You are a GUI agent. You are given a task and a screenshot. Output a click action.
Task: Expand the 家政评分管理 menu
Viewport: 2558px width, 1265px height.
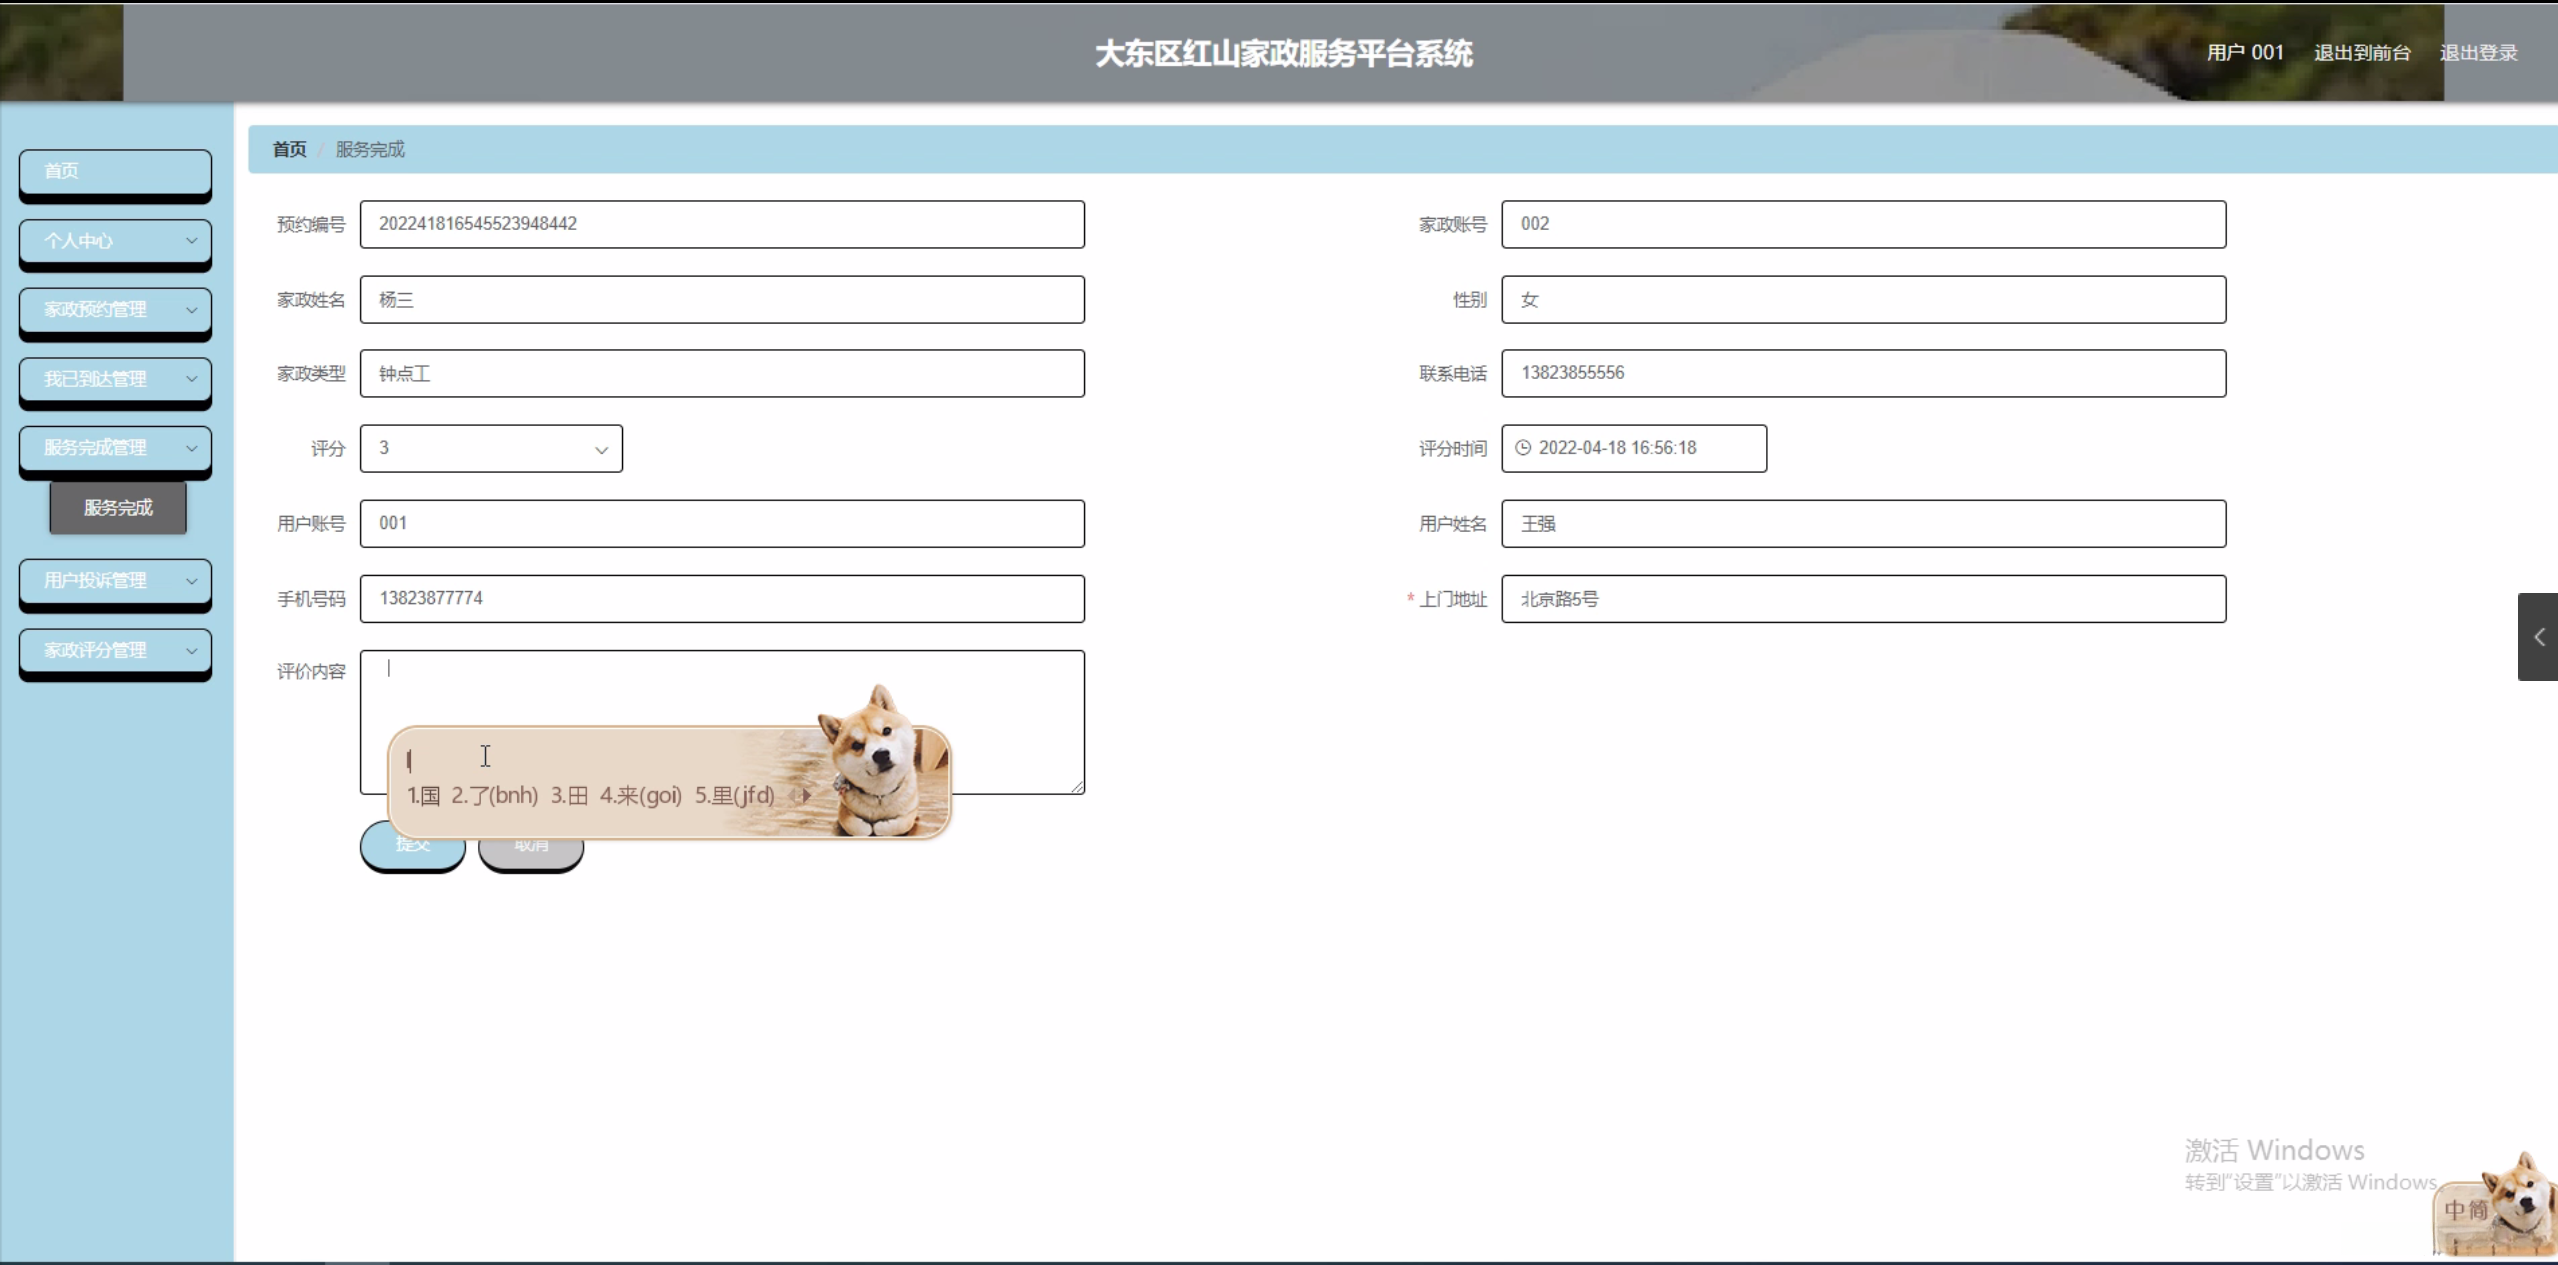[x=115, y=650]
